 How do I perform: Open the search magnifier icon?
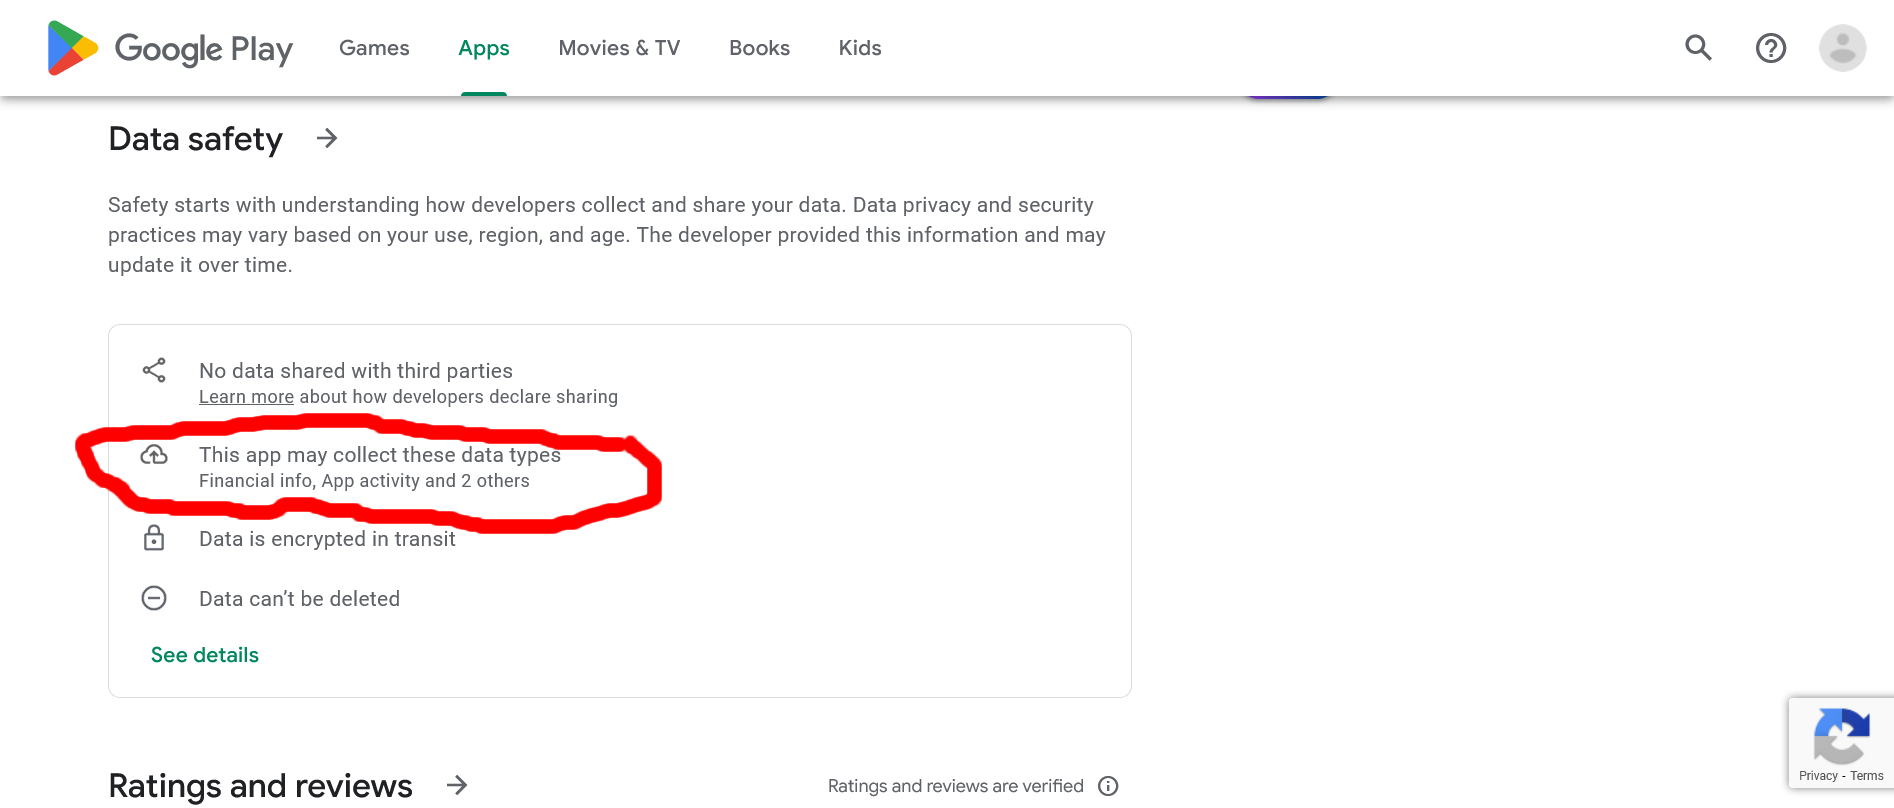pyautogui.click(x=1698, y=48)
